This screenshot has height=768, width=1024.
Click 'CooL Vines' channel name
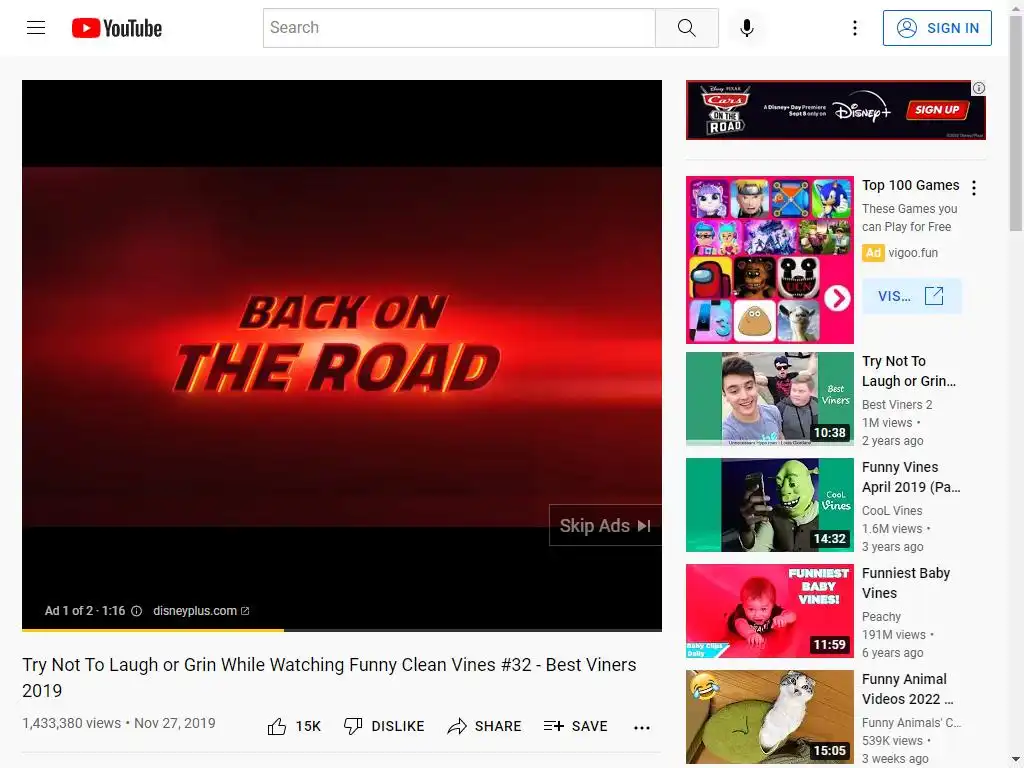click(892, 511)
